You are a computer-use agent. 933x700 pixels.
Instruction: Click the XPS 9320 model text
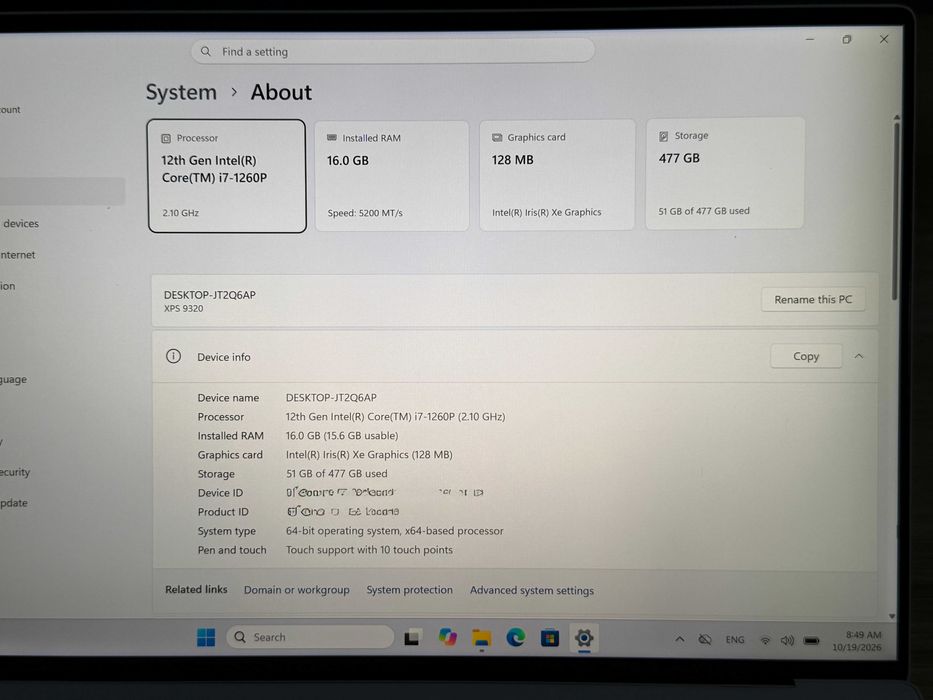183,308
